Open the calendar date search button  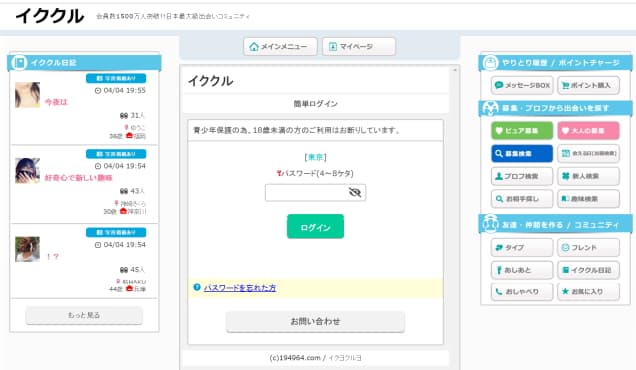click(x=589, y=153)
